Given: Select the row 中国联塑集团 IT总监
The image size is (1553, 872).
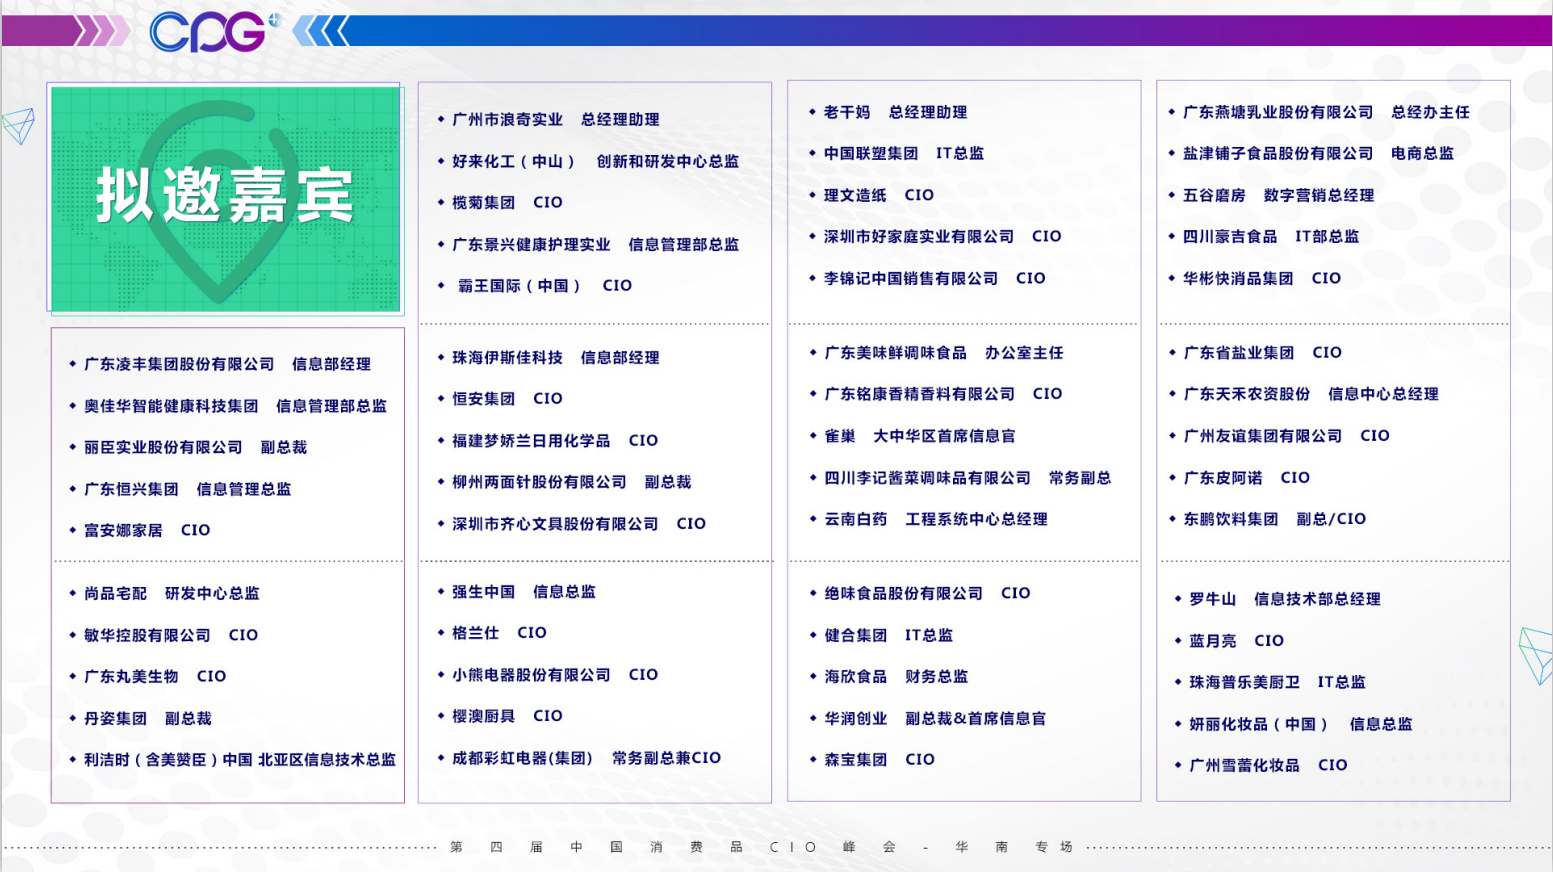Looking at the screenshot, I should click(x=896, y=154).
